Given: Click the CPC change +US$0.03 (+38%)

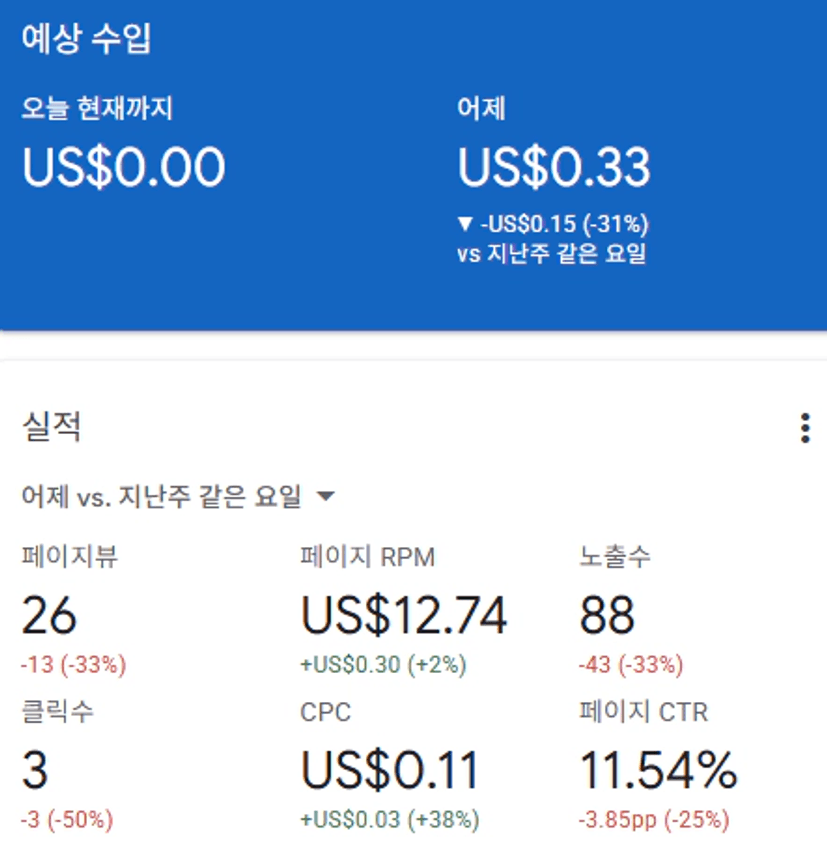Looking at the screenshot, I should pyautogui.click(x=390, y=821).
